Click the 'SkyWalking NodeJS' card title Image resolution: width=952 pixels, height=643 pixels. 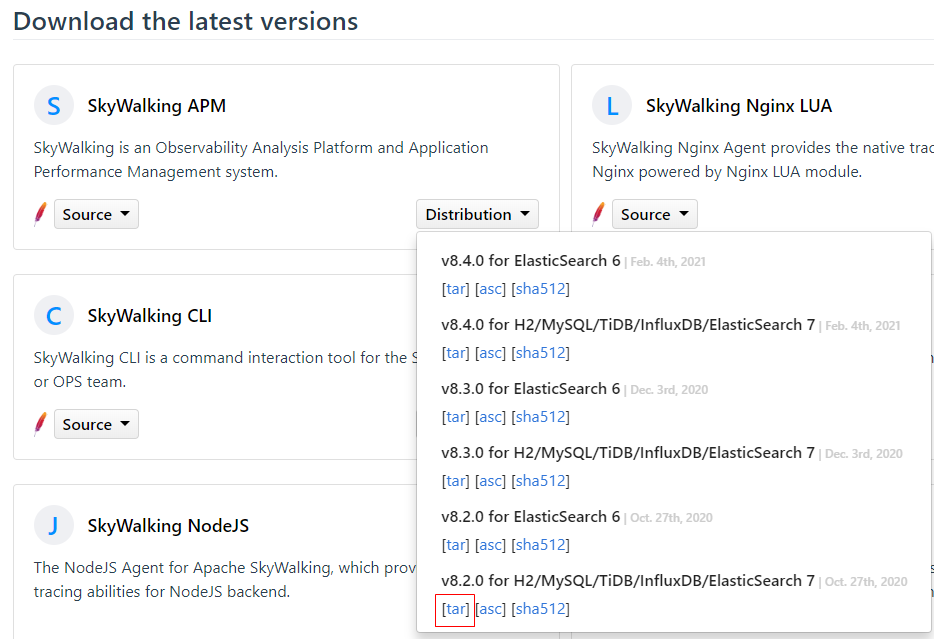click(168, 526)
